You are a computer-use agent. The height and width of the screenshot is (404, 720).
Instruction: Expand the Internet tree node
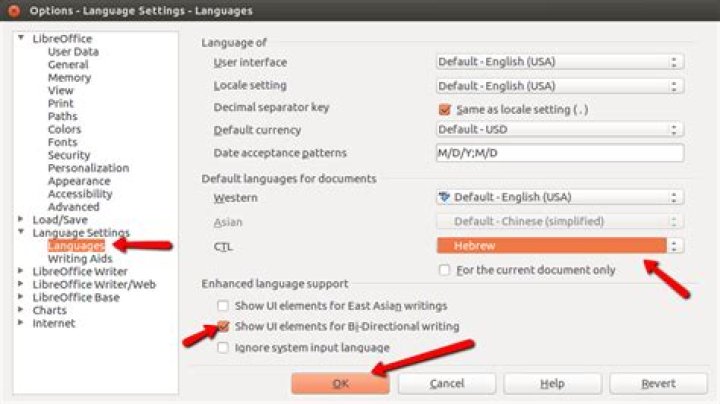click(21, 323)
